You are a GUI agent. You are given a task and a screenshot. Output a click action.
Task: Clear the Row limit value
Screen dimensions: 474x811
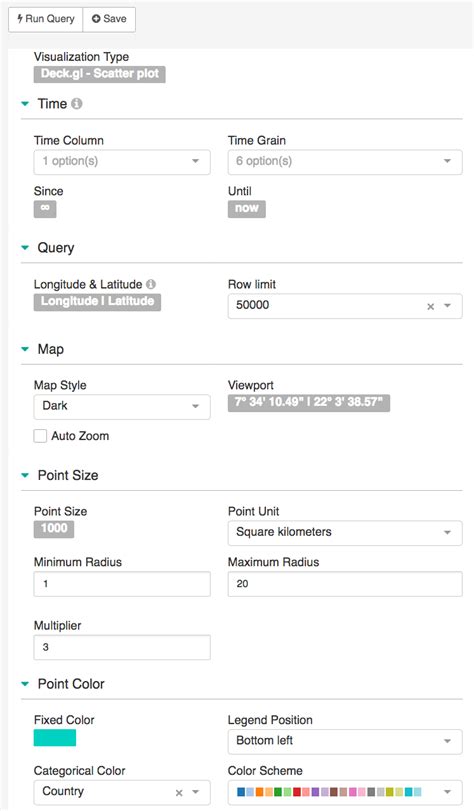(x=430, y=306)
